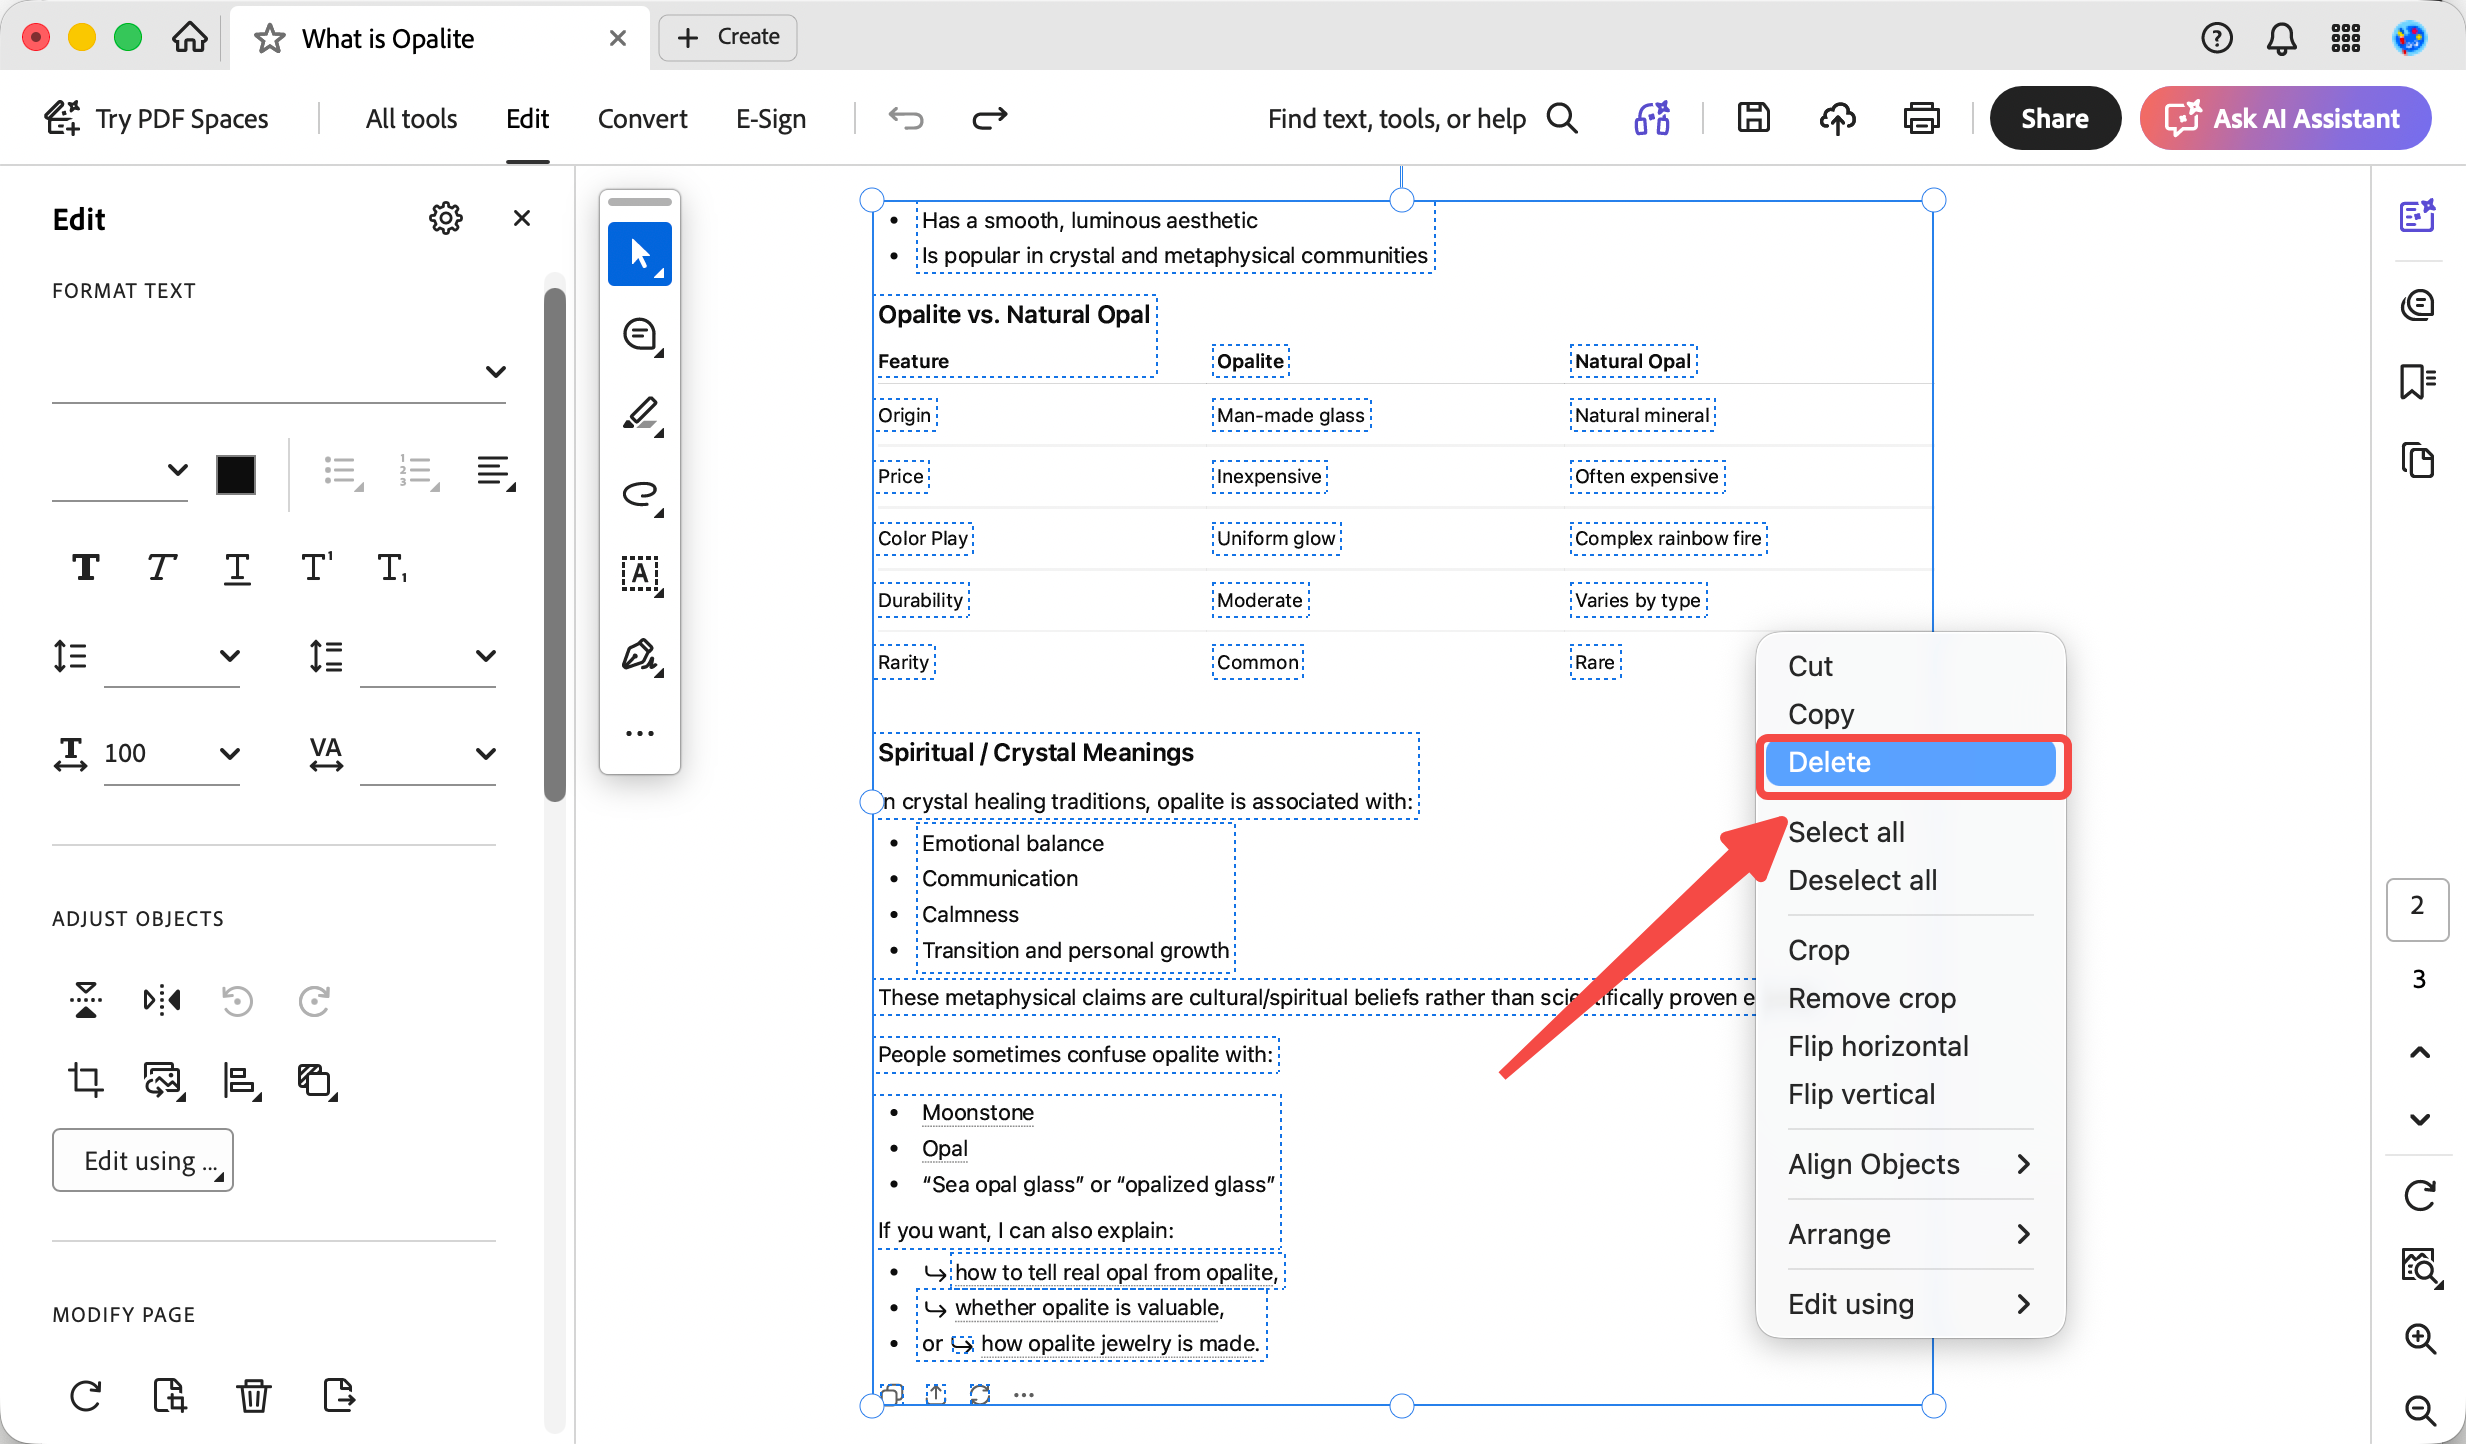
Task: Open horizontal scaling 100 dropdown
Action: pos(229,753)
